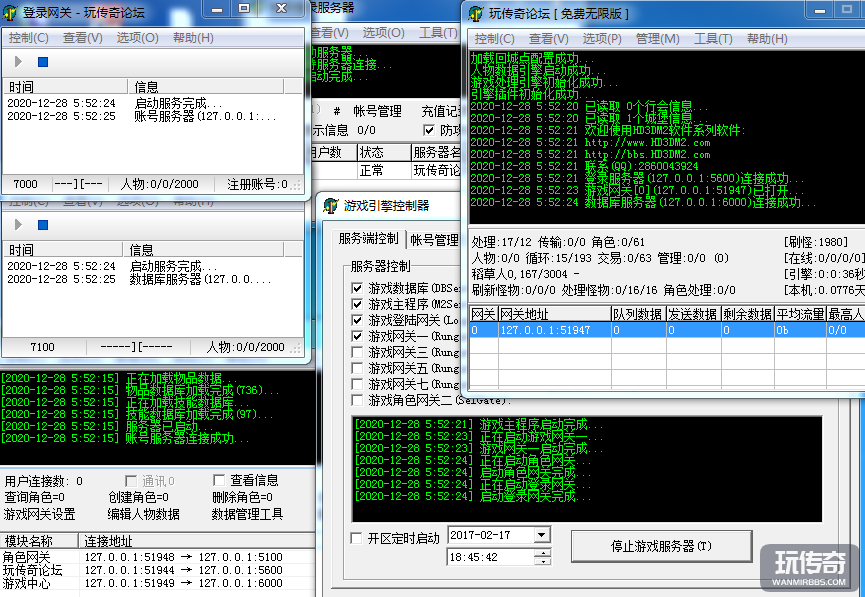Click play icon in the 7100 gateway window
Screen dimensions: 865x597
tap(18, 225)
